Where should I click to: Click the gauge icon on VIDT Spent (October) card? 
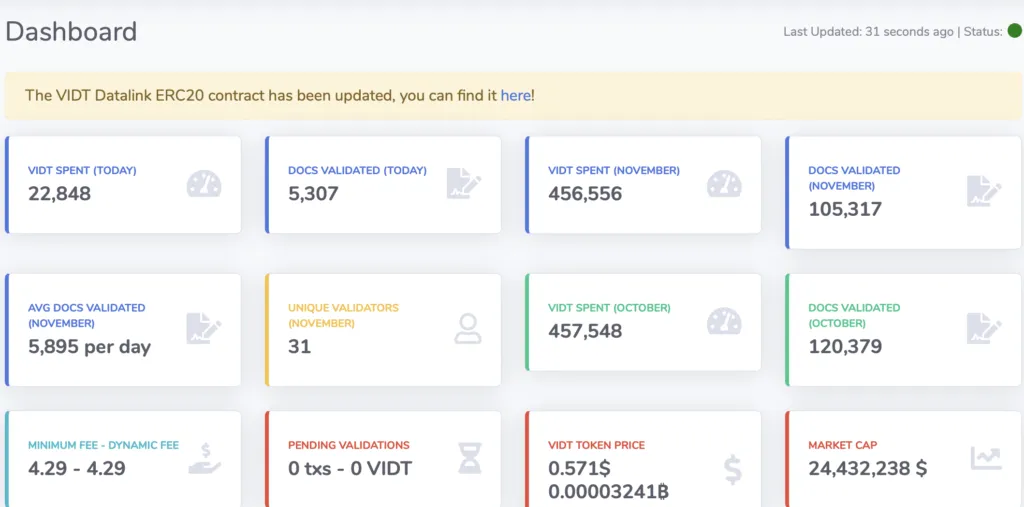pyautogui.click(x=724, y=321)
